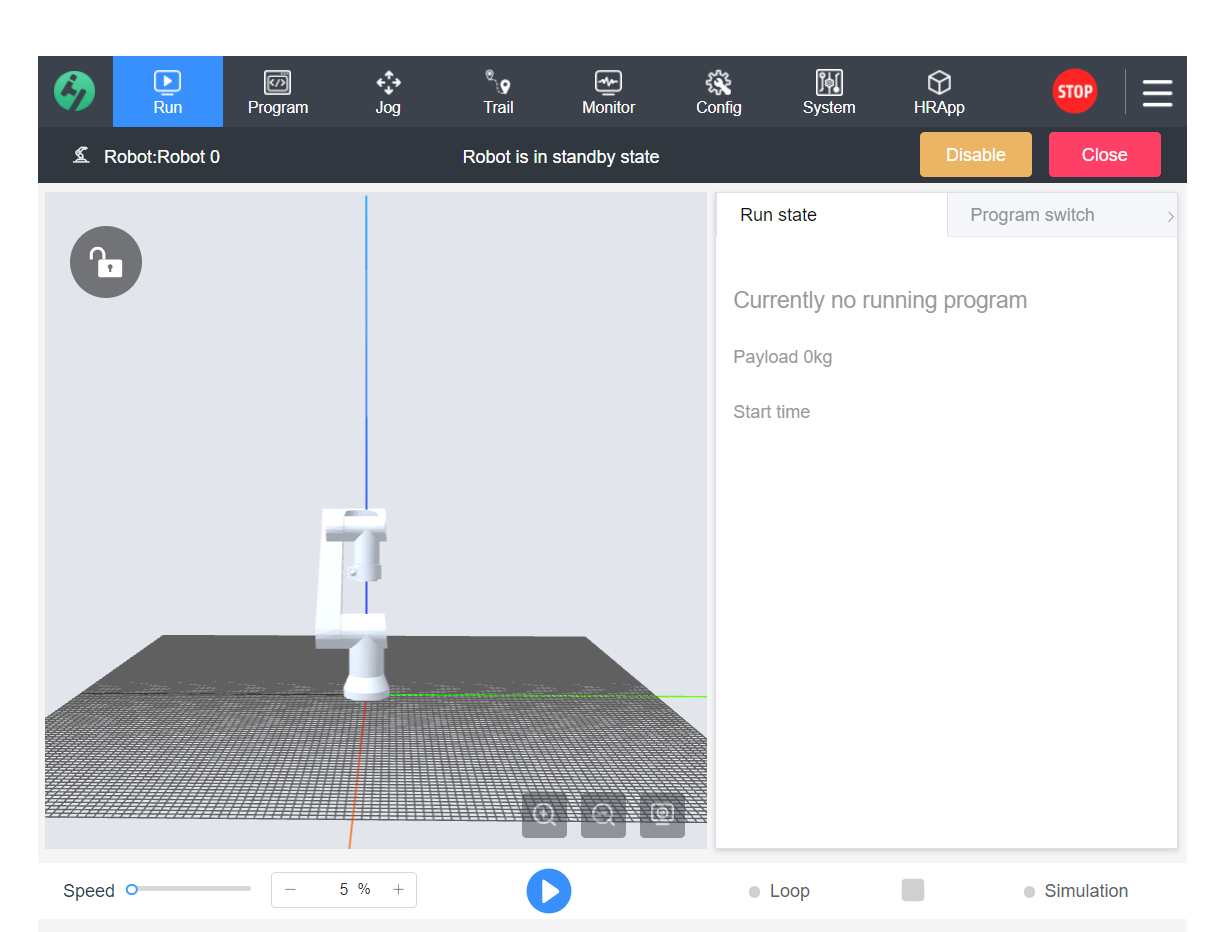Viewport: 1208px width, 932px height.
Task: Toggle the view lock padlock button
Action: tap(106, 262)
